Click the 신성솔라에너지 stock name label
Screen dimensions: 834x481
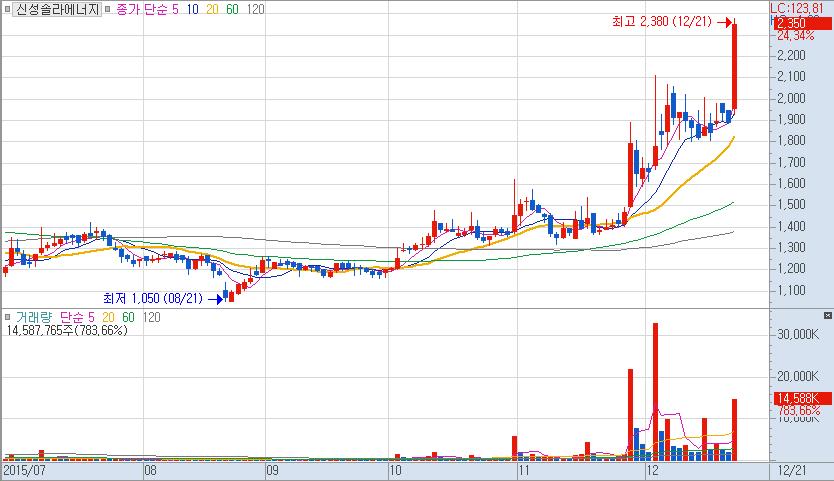pyautogui.click(x=57, y=9)
